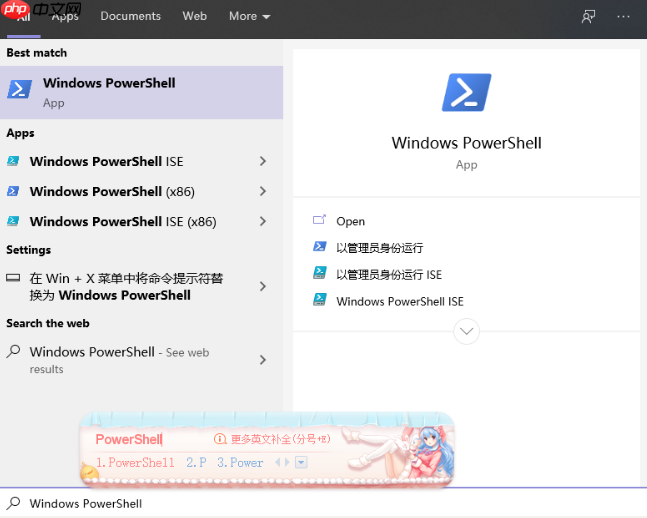647x518 pixels.
Task: Click the PowerShell ISE (x86) row icon
Action: (x=13, y=221)
